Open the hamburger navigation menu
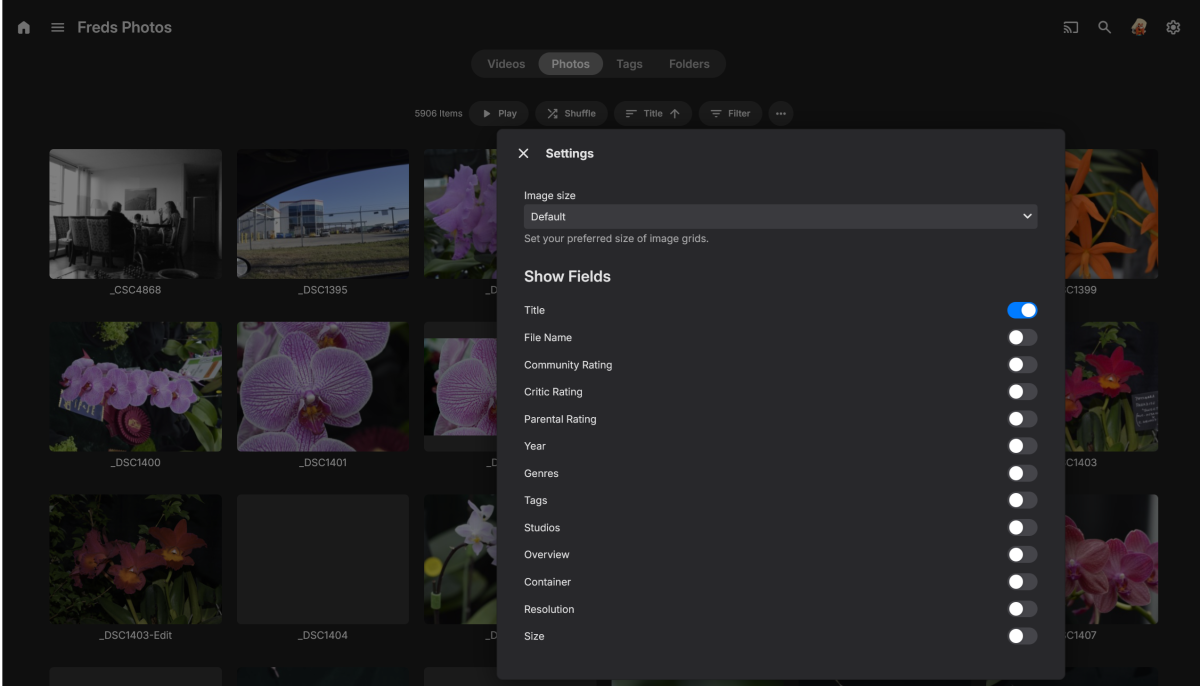The height and width of the screenshot is (686, 1200). coord(58,28)
